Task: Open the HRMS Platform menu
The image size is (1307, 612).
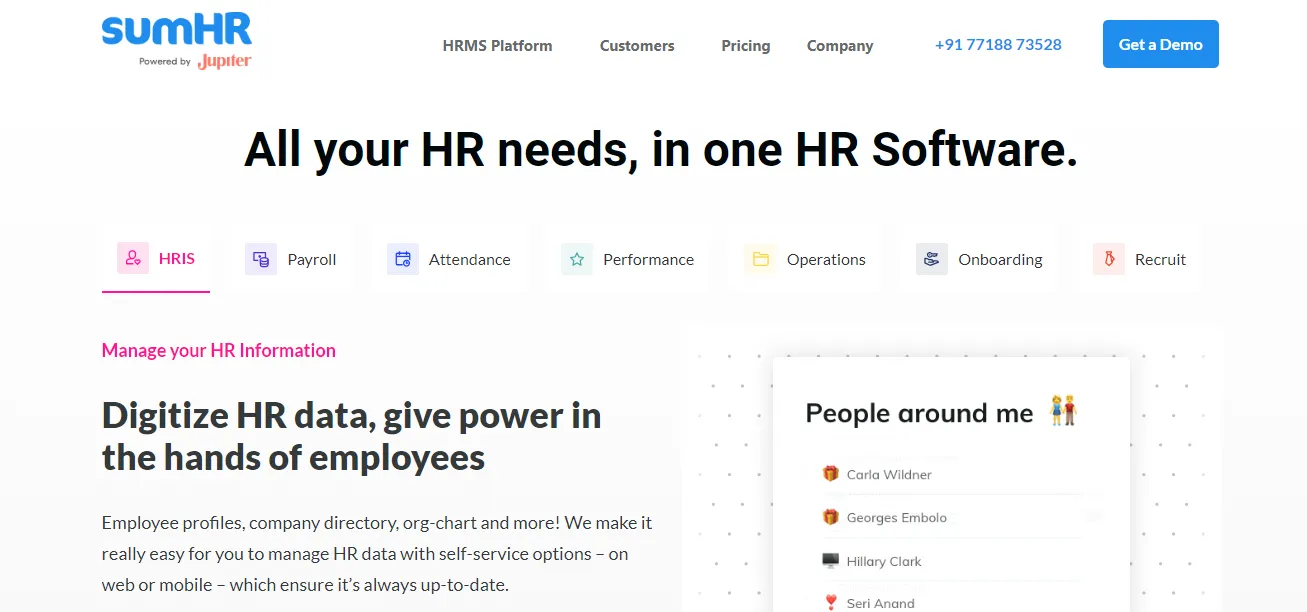Action: click(497, 45)
